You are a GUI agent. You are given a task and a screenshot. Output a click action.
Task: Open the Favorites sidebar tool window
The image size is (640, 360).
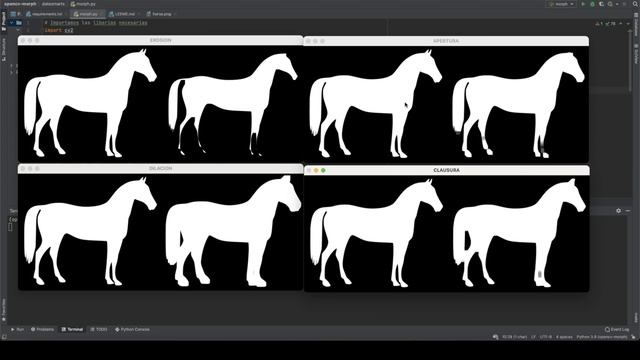coord(4,310)
